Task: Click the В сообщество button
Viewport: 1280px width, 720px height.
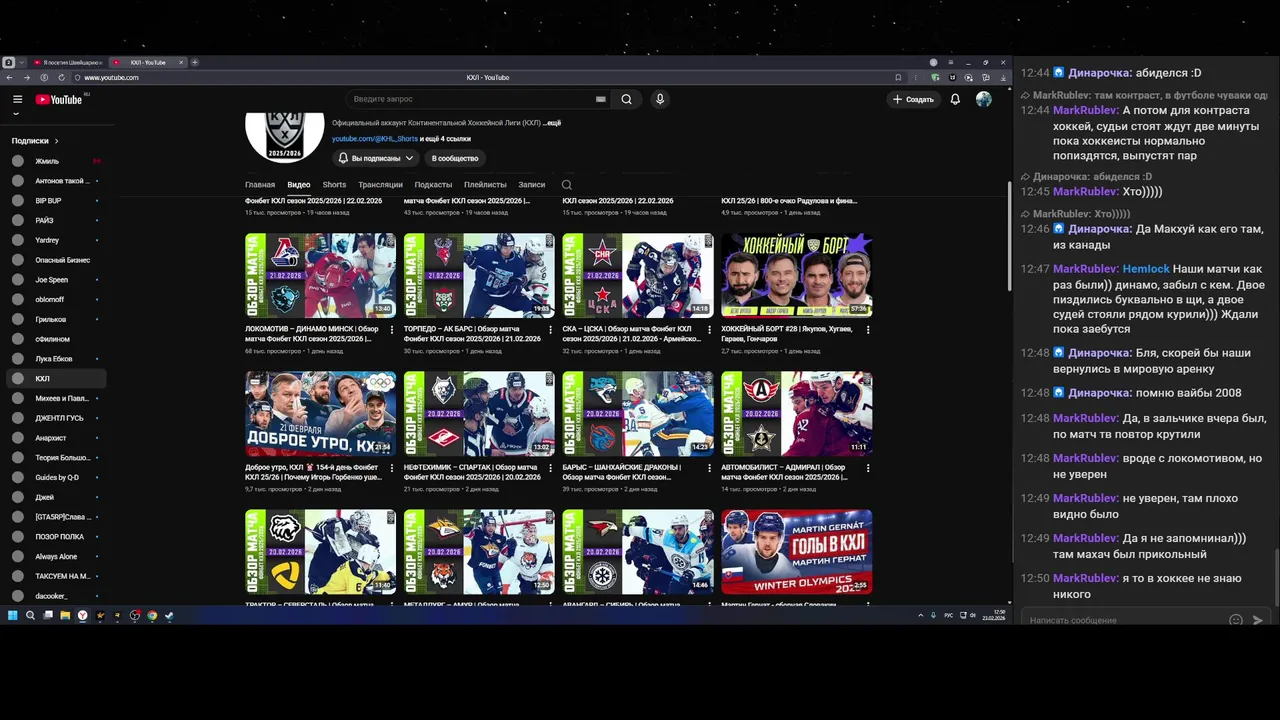Action: [455, 158]
